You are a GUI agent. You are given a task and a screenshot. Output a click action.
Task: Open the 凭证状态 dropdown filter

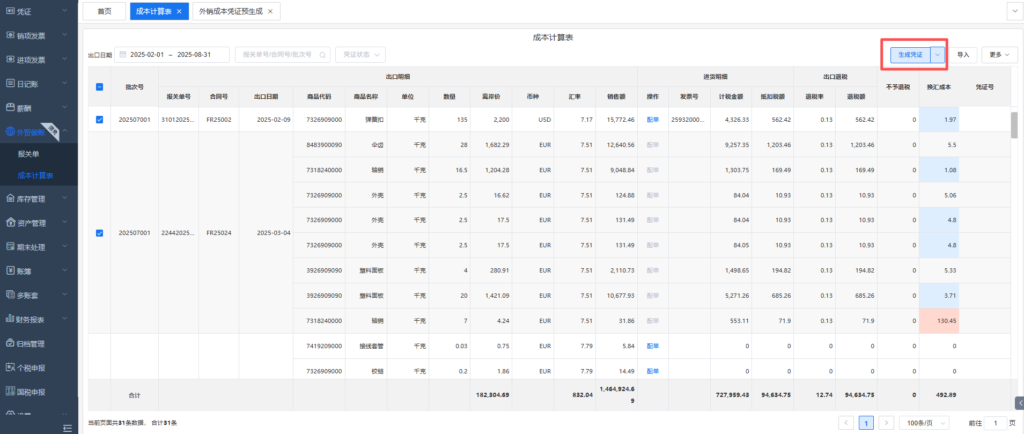pyautogui.click(x=360, y=54)
